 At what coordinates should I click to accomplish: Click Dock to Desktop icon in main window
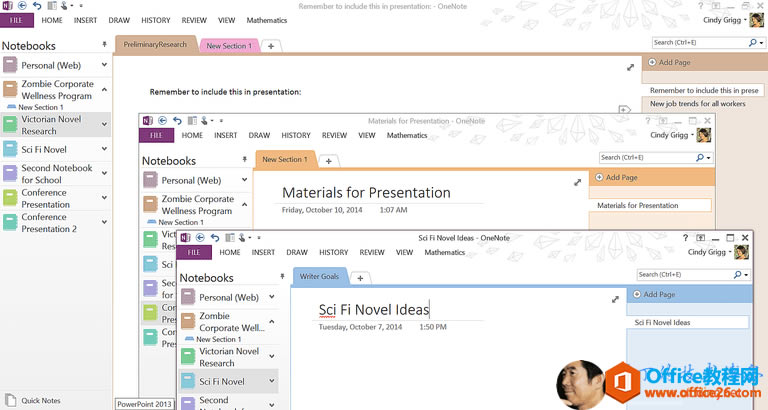click(52, 6)
